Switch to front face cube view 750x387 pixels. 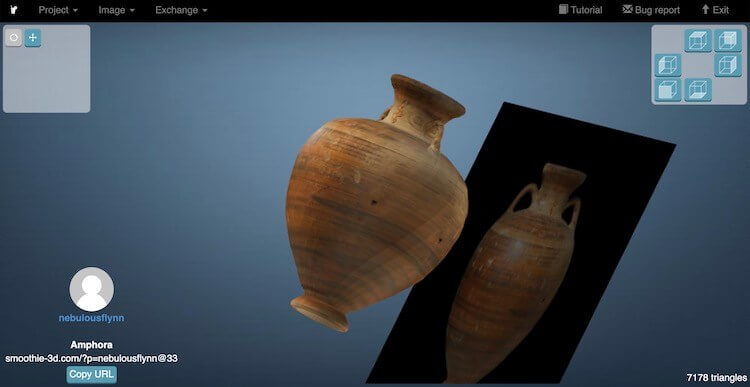[x=668, y=90]
